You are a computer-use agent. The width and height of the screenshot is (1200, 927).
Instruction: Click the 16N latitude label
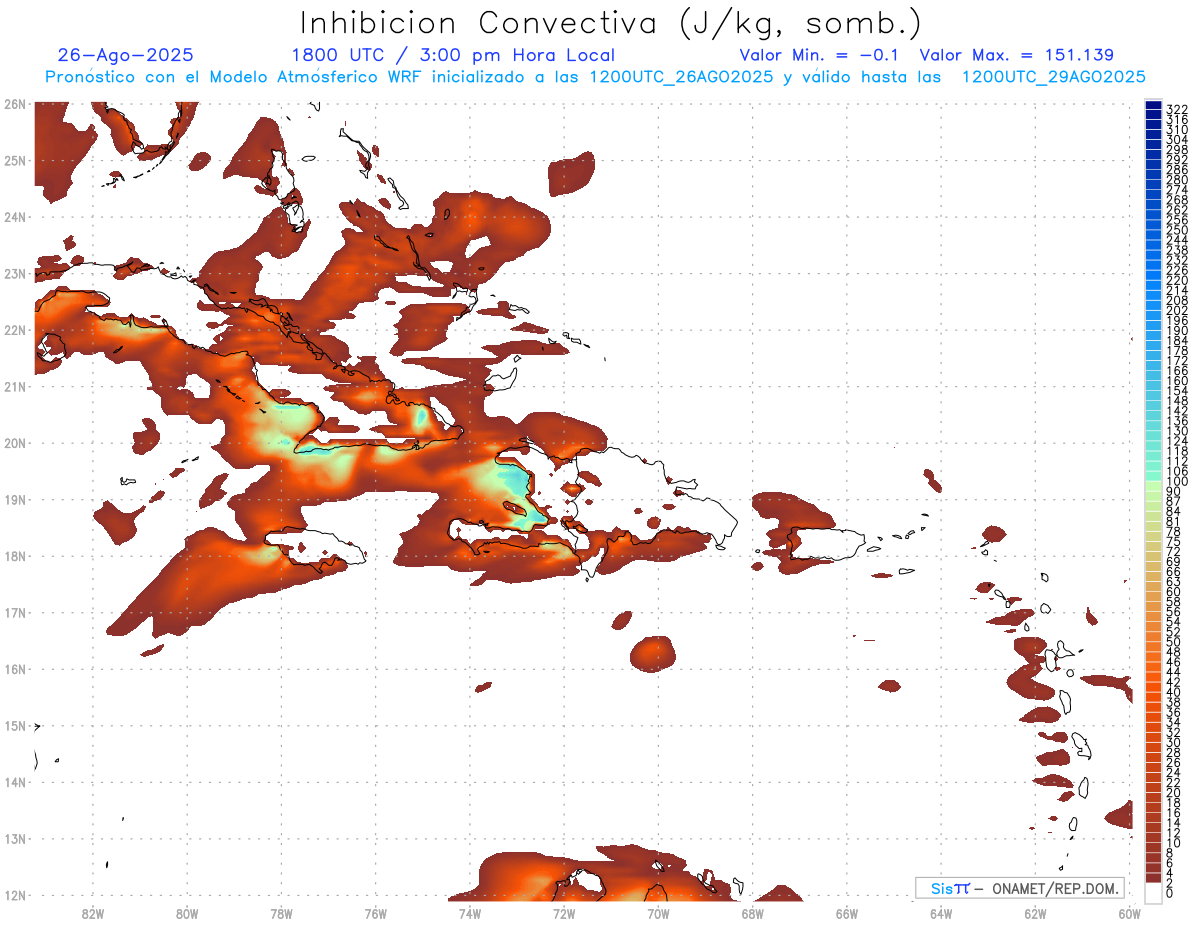pyautogui.click(x=14, y=669)
